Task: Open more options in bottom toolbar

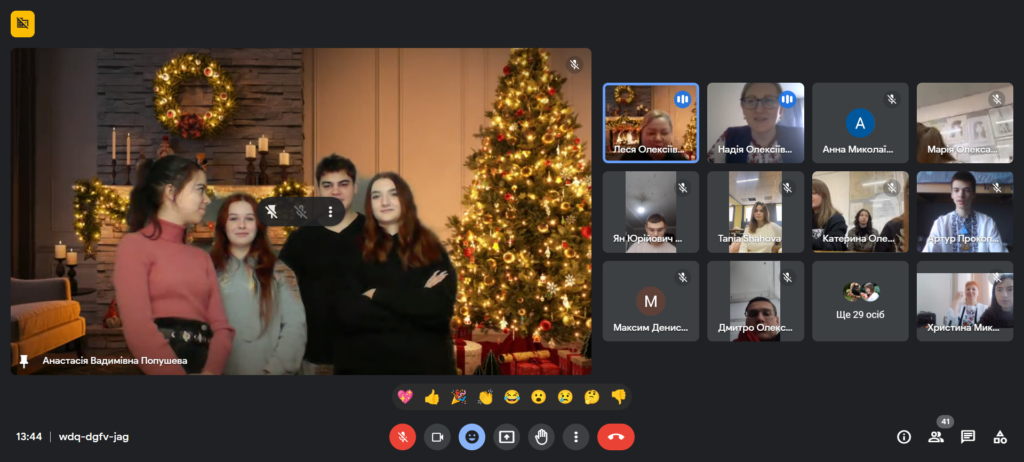Action: click(576, 437)
